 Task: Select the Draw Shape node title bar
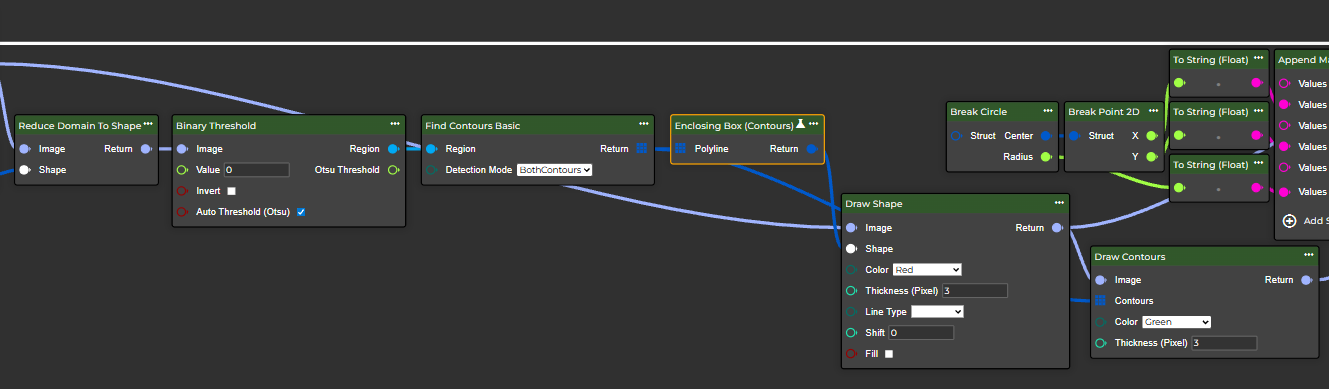coord(955,203)
